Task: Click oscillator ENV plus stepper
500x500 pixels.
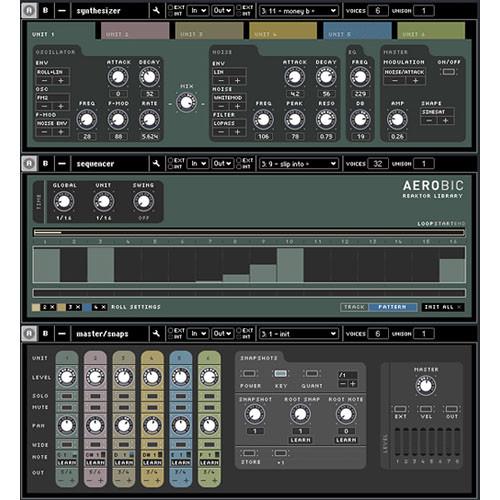Action: tap(61, 81)
